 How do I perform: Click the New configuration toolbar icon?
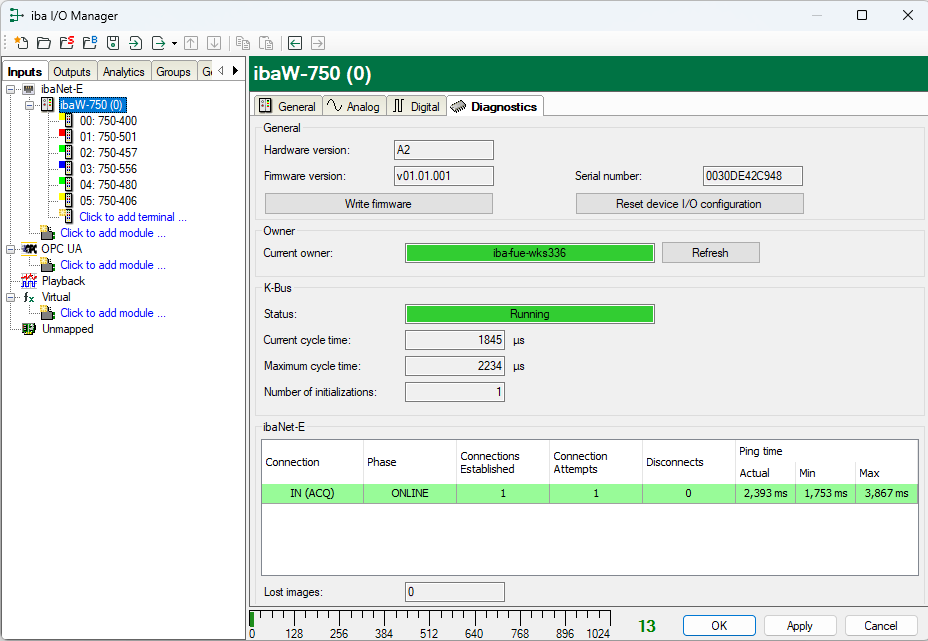[x=21, y=43]
